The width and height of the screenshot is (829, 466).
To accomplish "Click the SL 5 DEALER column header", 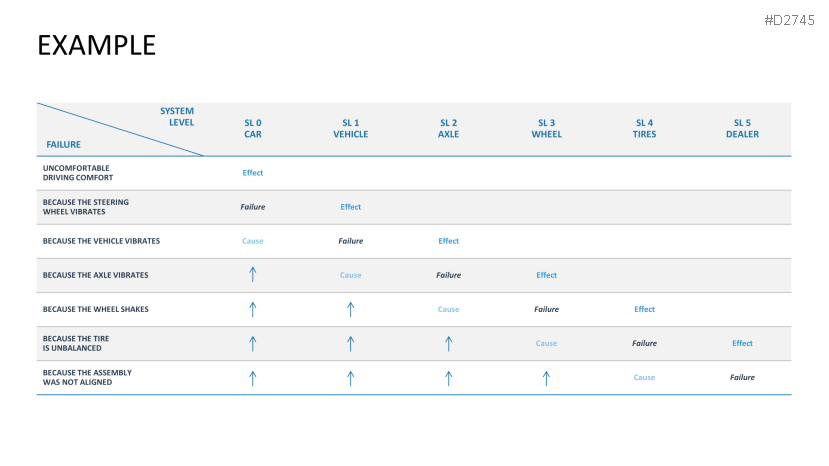I will click(742, 129).
